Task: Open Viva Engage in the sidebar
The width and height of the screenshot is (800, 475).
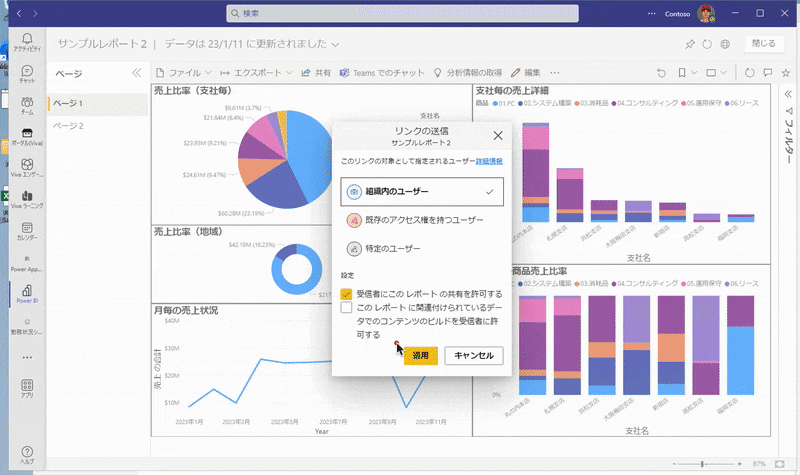Action: pyautogui.click(x=27, y=168)
